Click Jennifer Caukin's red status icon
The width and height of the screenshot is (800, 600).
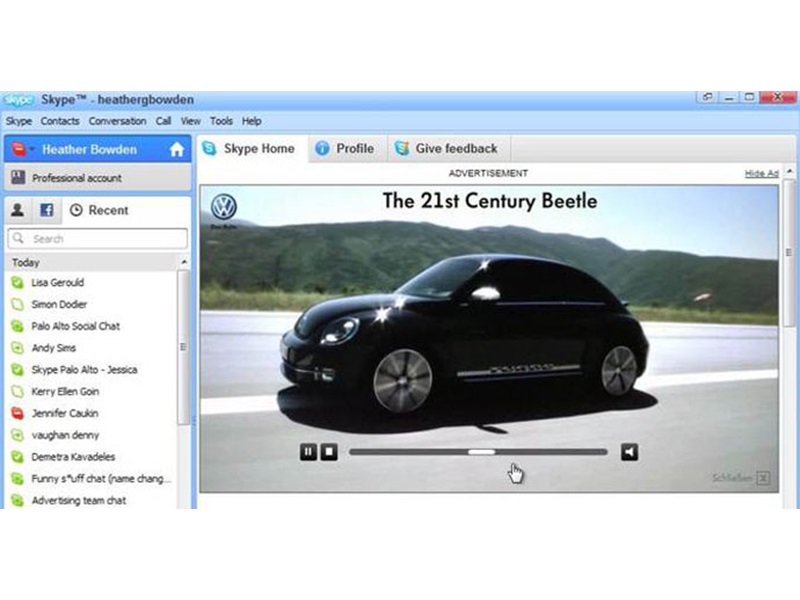[17, 413]
